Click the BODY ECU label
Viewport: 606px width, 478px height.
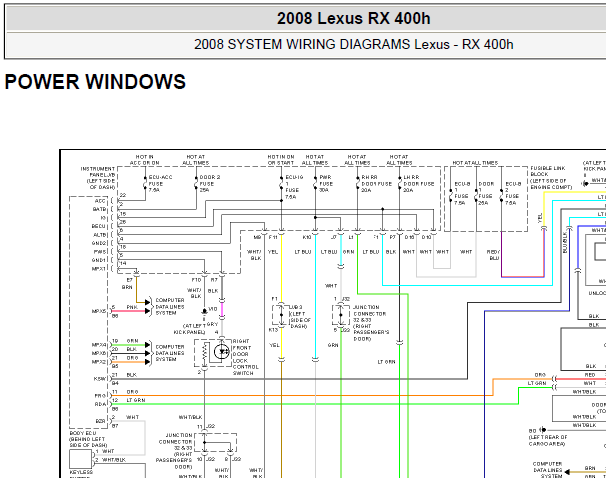pyautogui.click(x=88, y=439)
